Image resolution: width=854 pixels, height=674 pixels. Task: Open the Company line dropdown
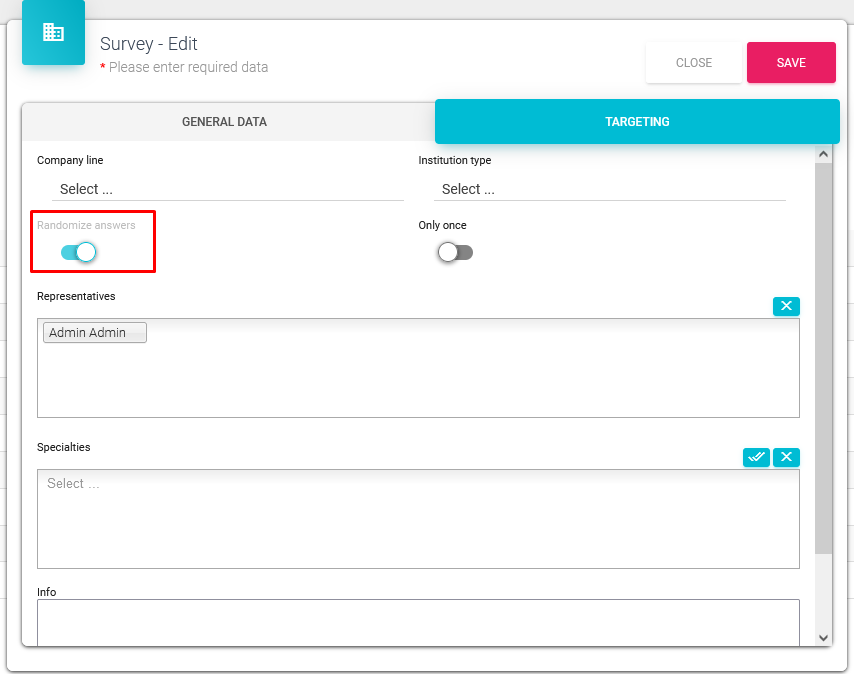click(x=228, y=189)
